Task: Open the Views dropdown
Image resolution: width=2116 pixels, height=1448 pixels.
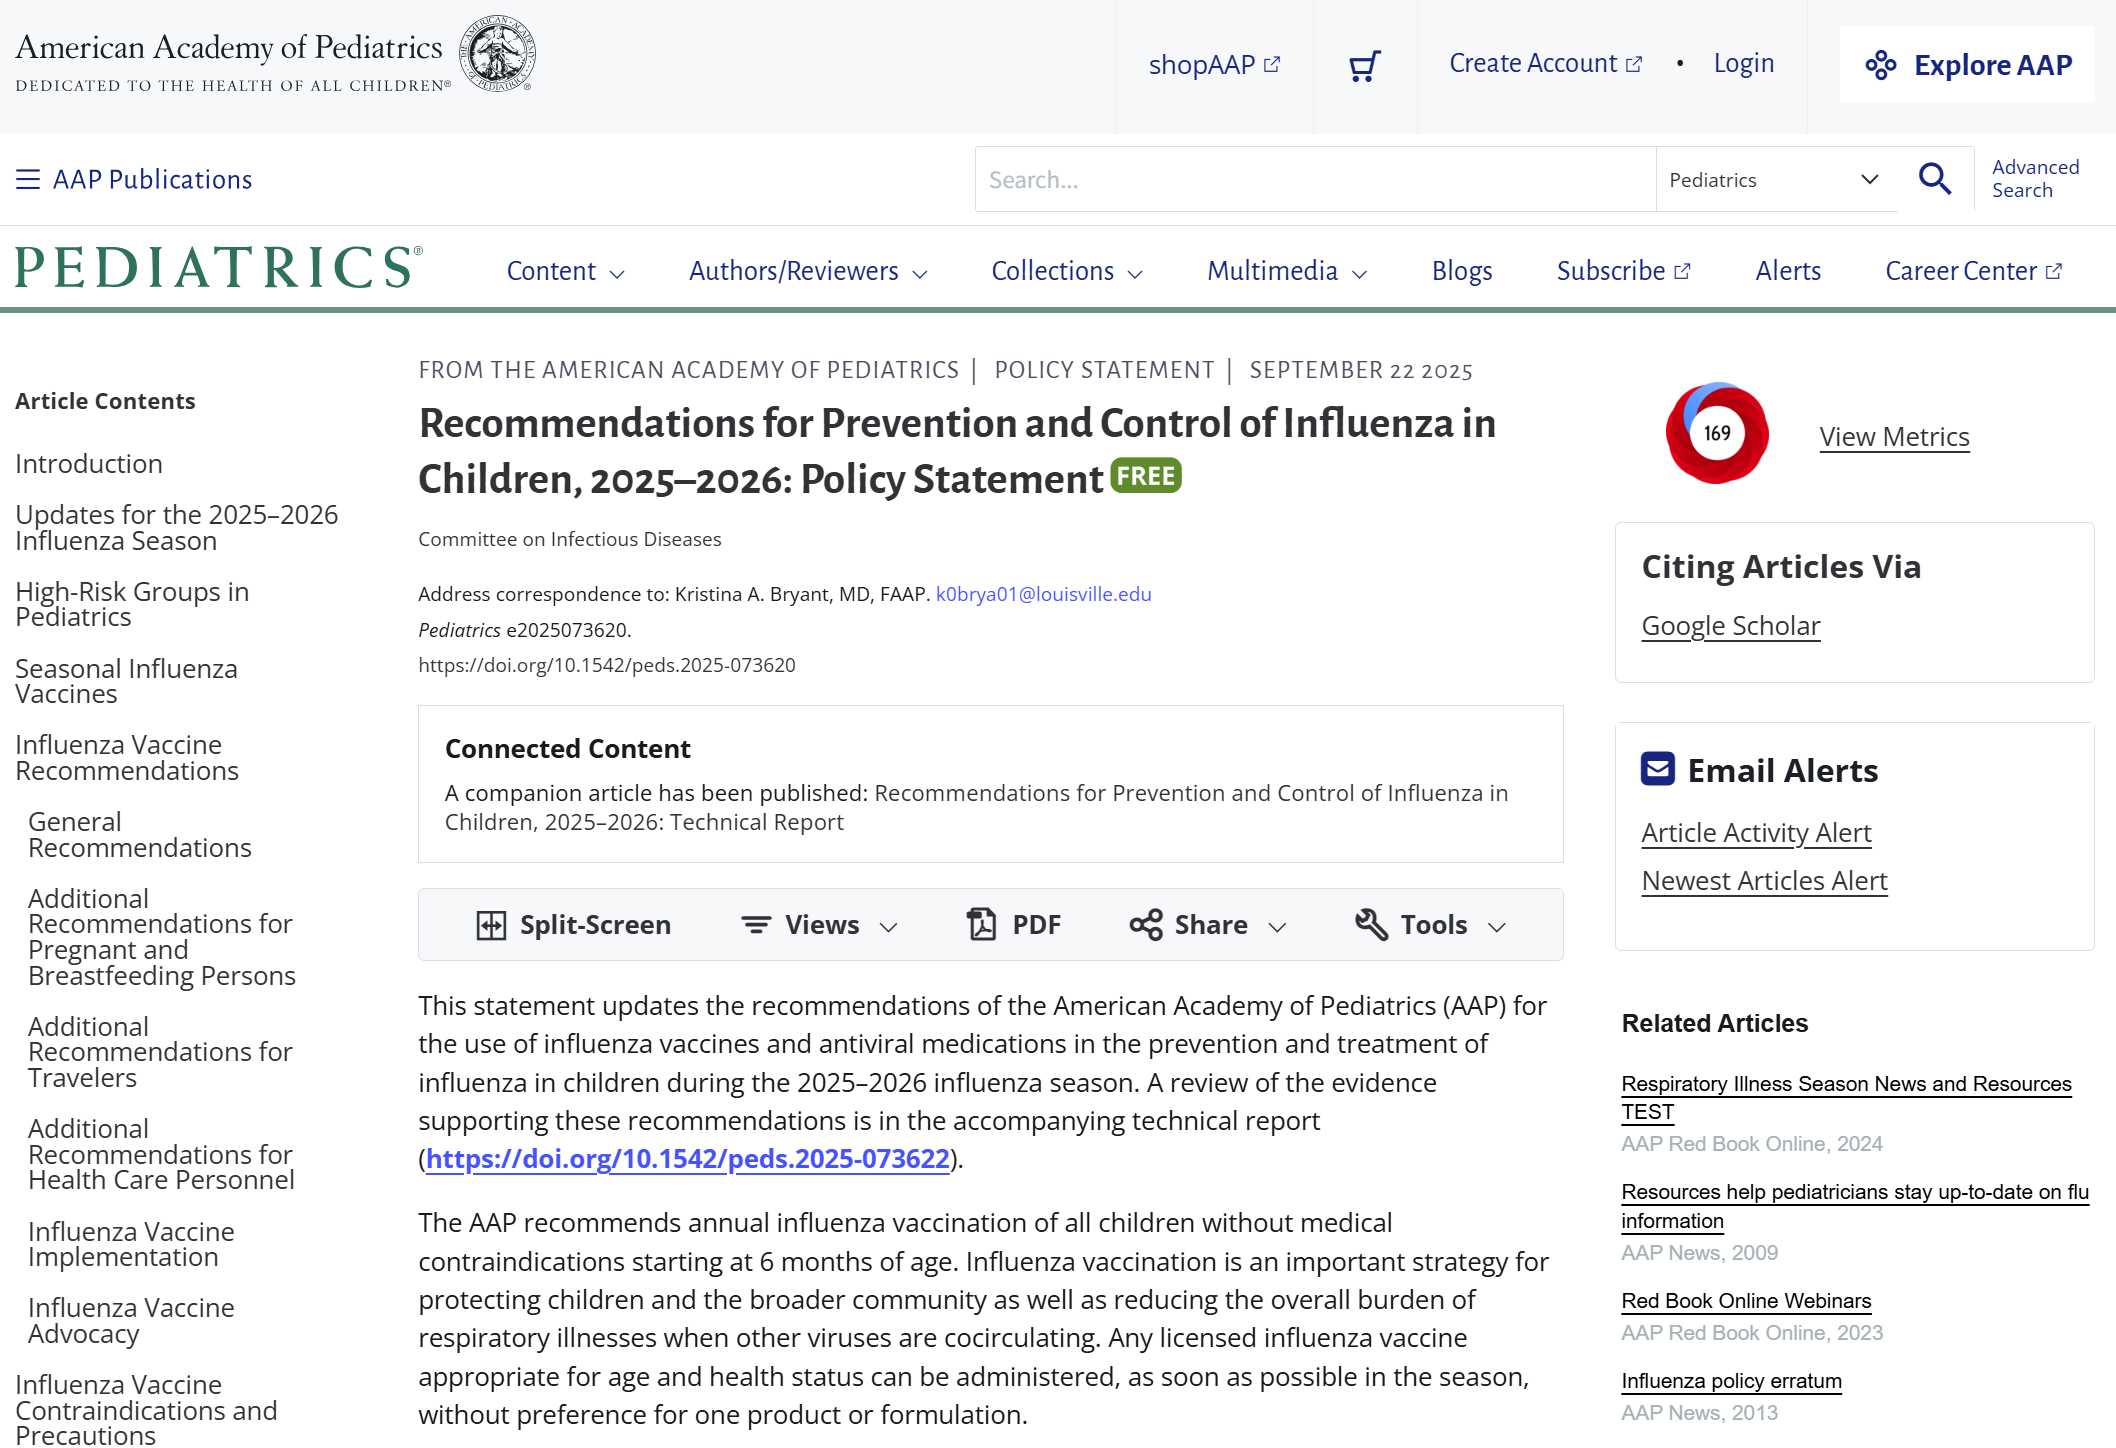Action: coord(819,925)
